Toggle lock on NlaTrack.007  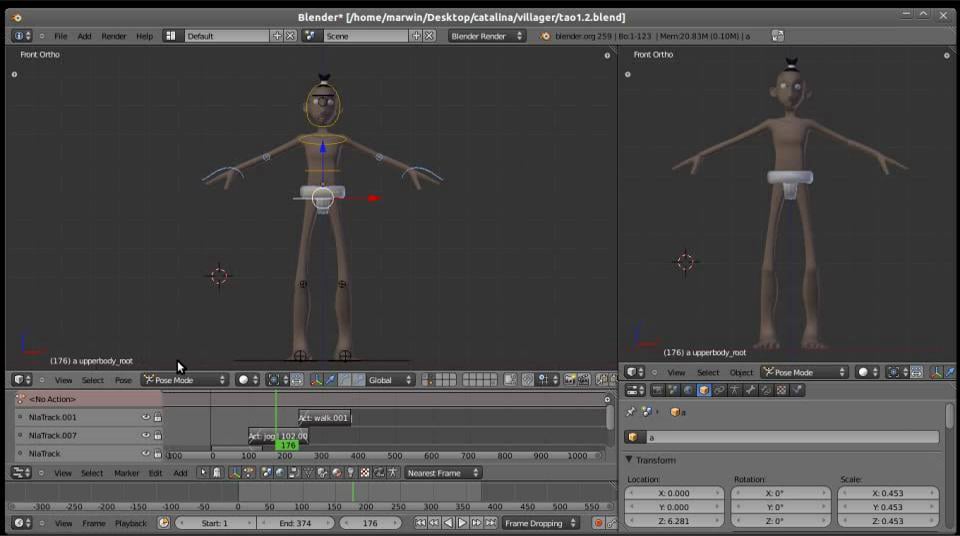158,436
